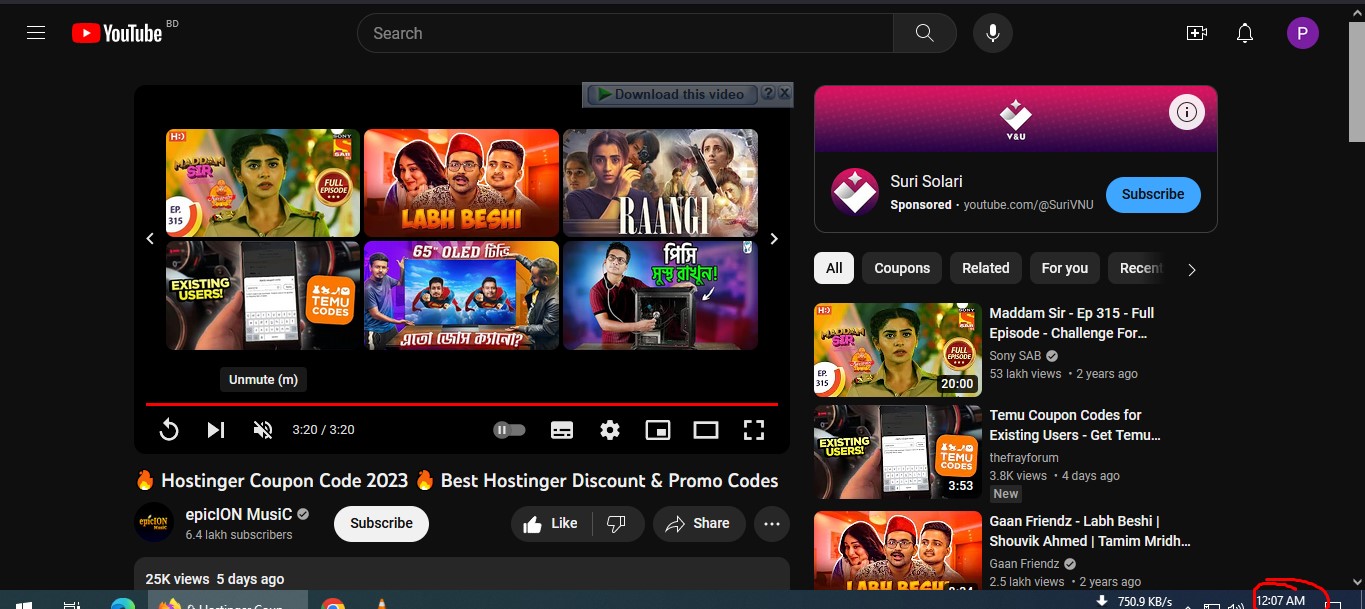Go to the YouTube home logo
This screenshot has height=609, width=1365.
(117, 33)
